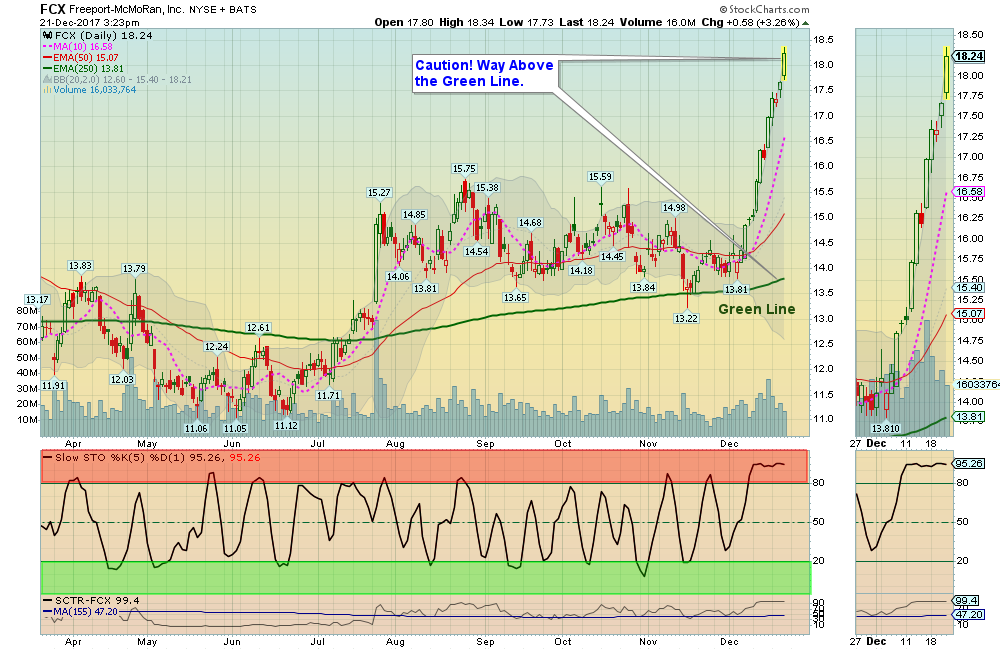Click the 13.79 peak label
Image resolution: width=1000 pixels, height=650 pixels.
tap(134, 269)
